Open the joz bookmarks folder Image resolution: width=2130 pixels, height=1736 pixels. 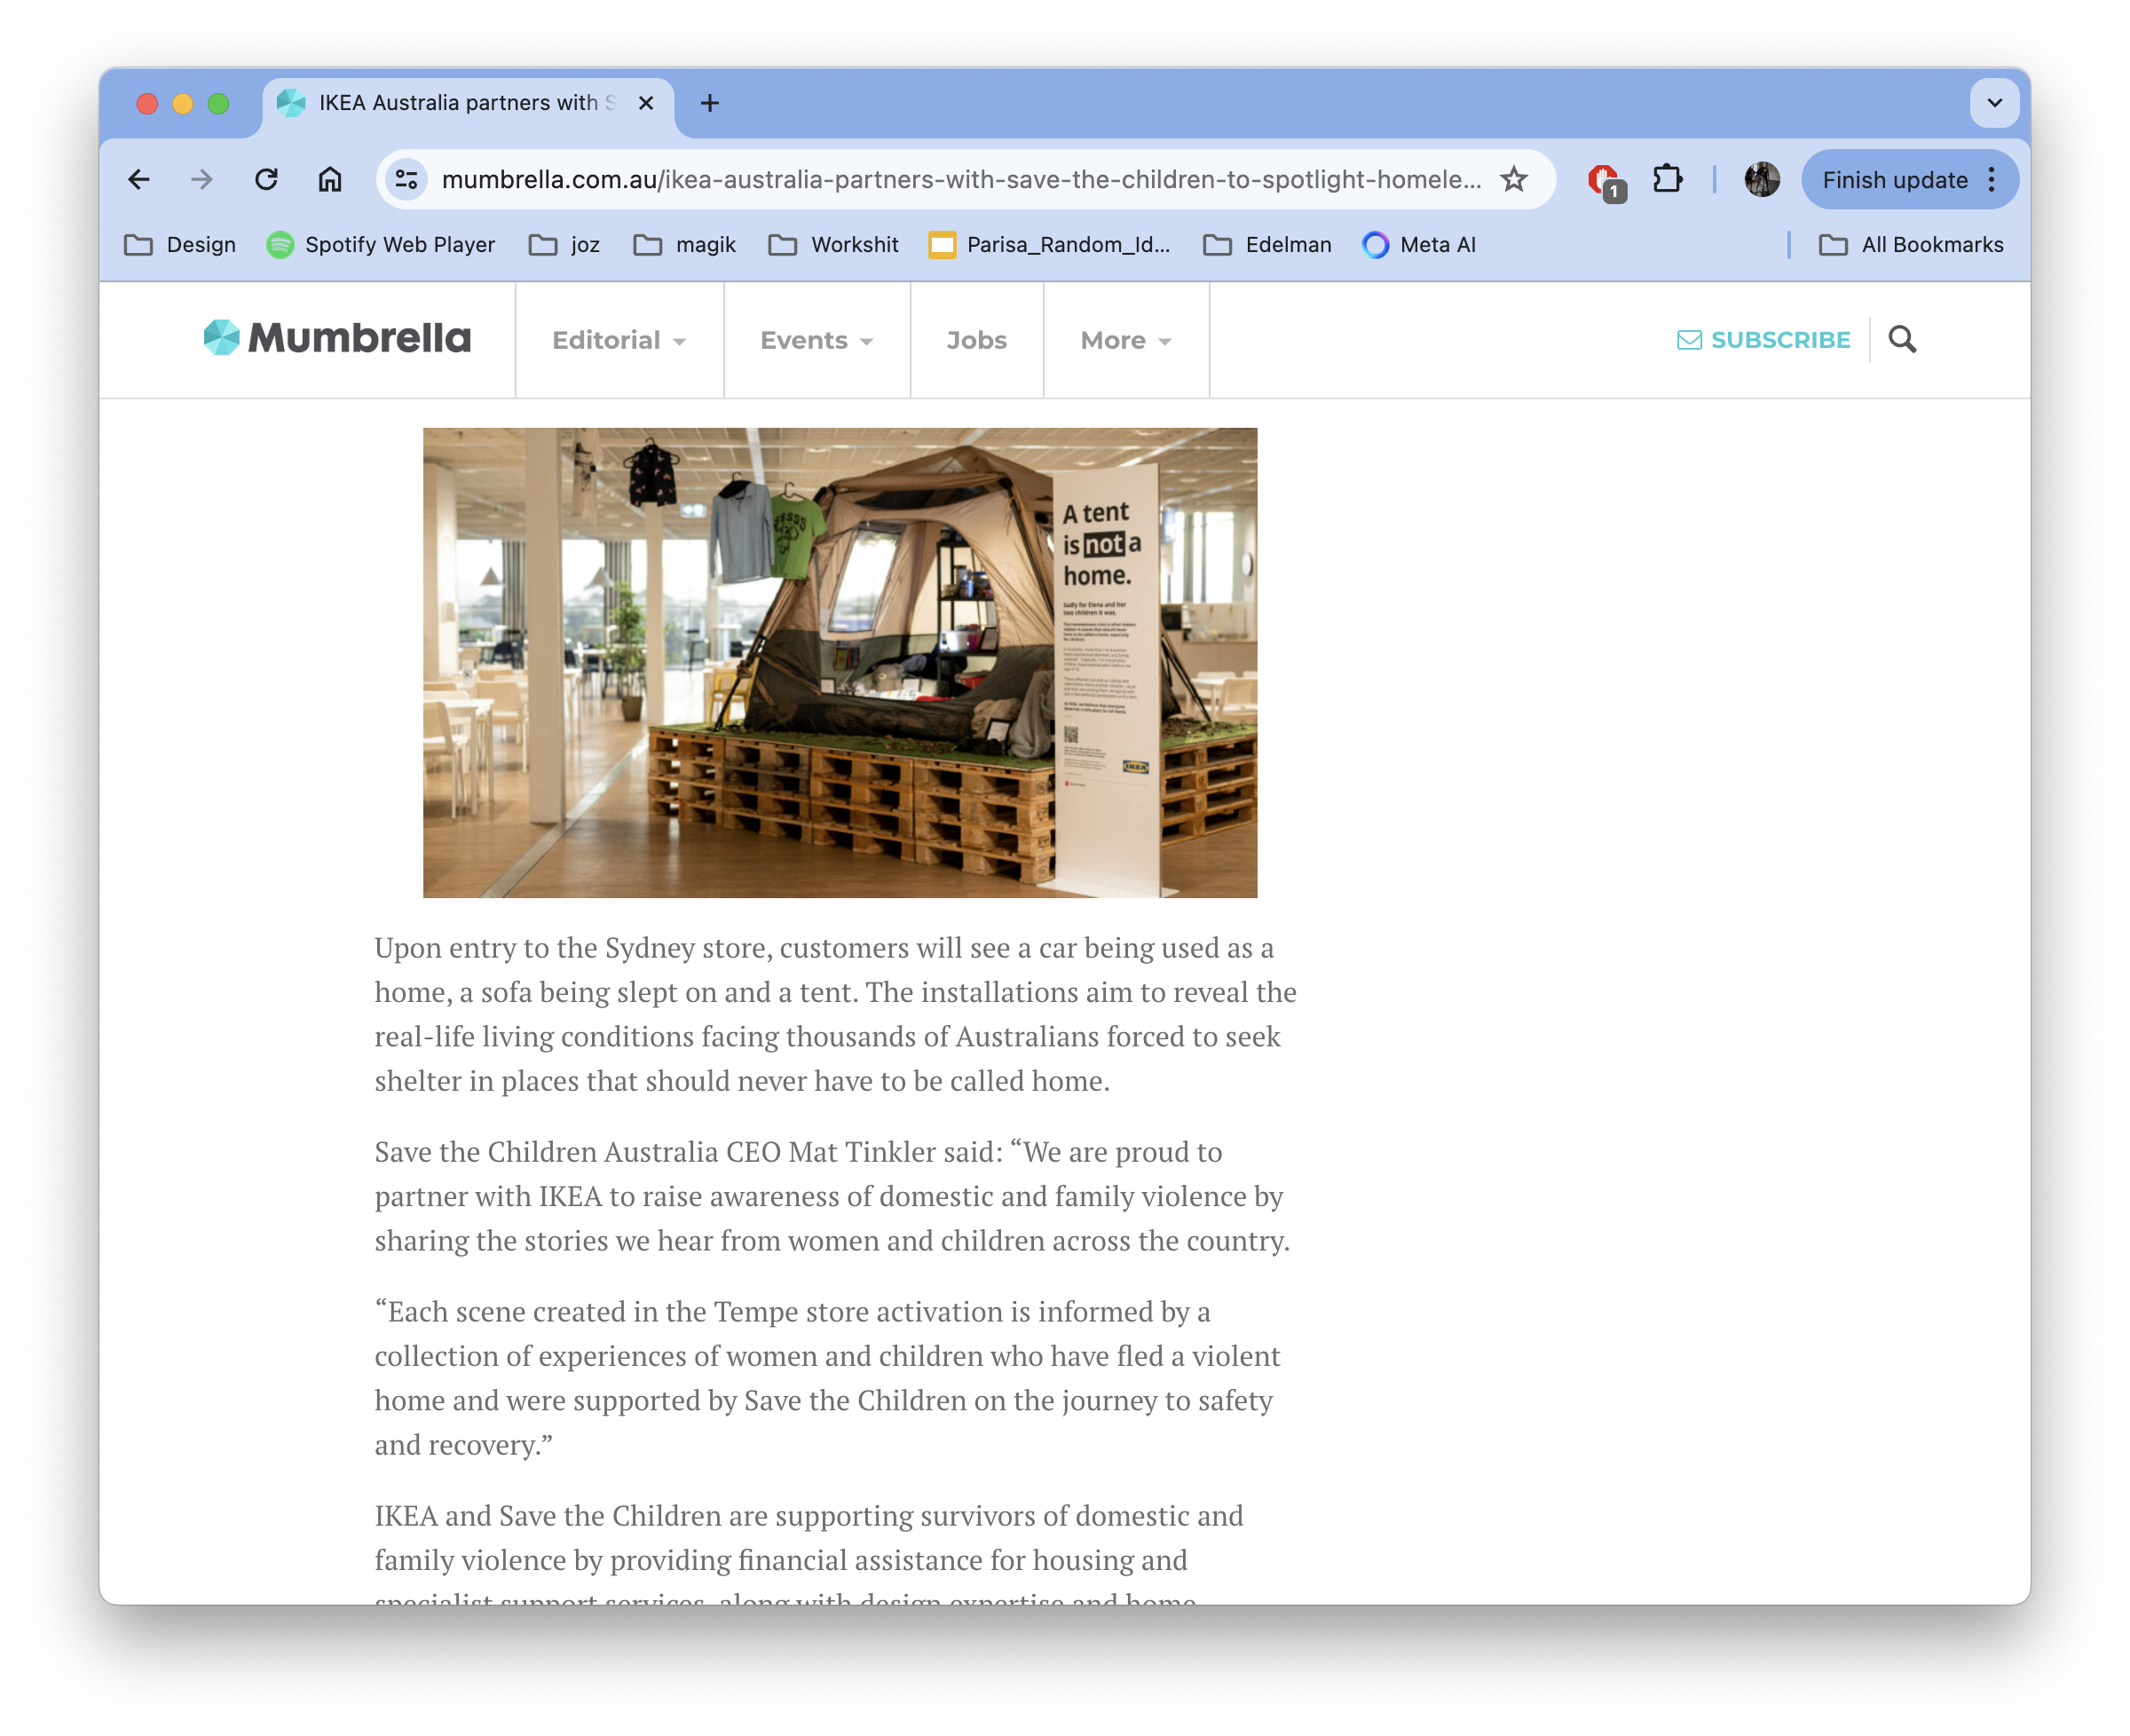tap(565, 245)
